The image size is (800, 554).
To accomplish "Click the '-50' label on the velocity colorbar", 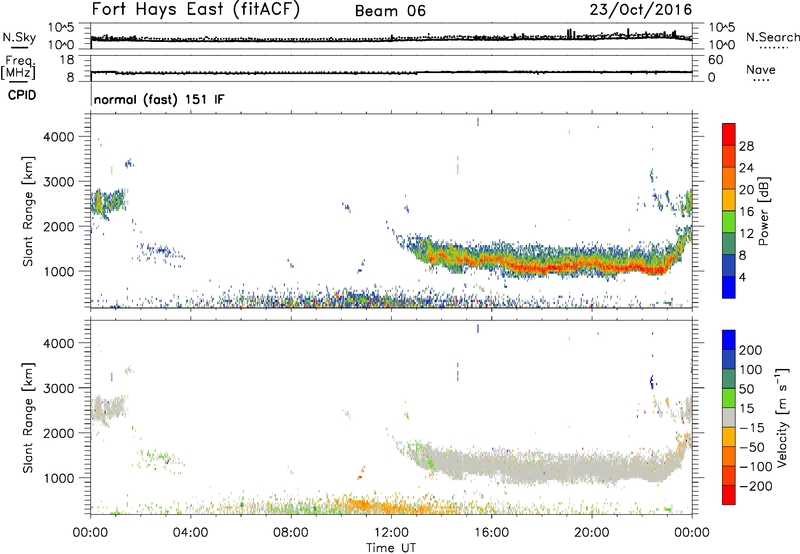I will coord(752,447).
